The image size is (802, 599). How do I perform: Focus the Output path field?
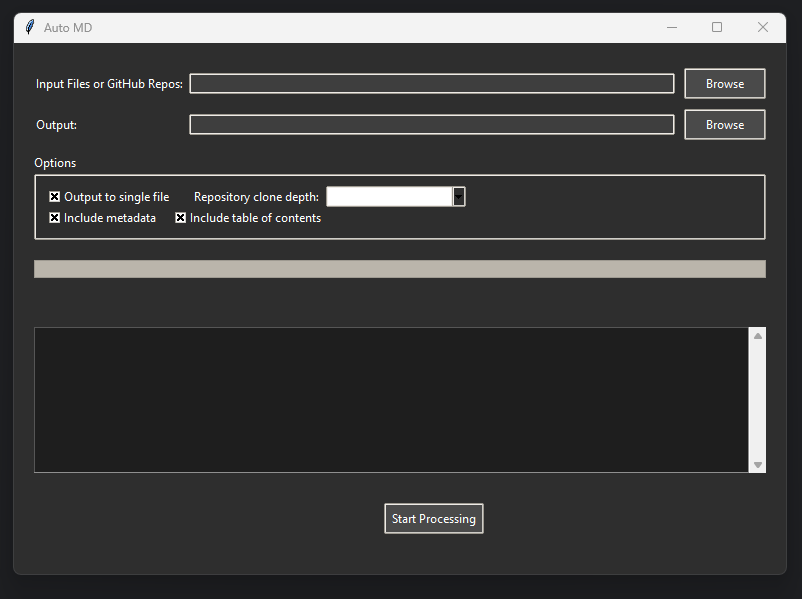point(432,124)
